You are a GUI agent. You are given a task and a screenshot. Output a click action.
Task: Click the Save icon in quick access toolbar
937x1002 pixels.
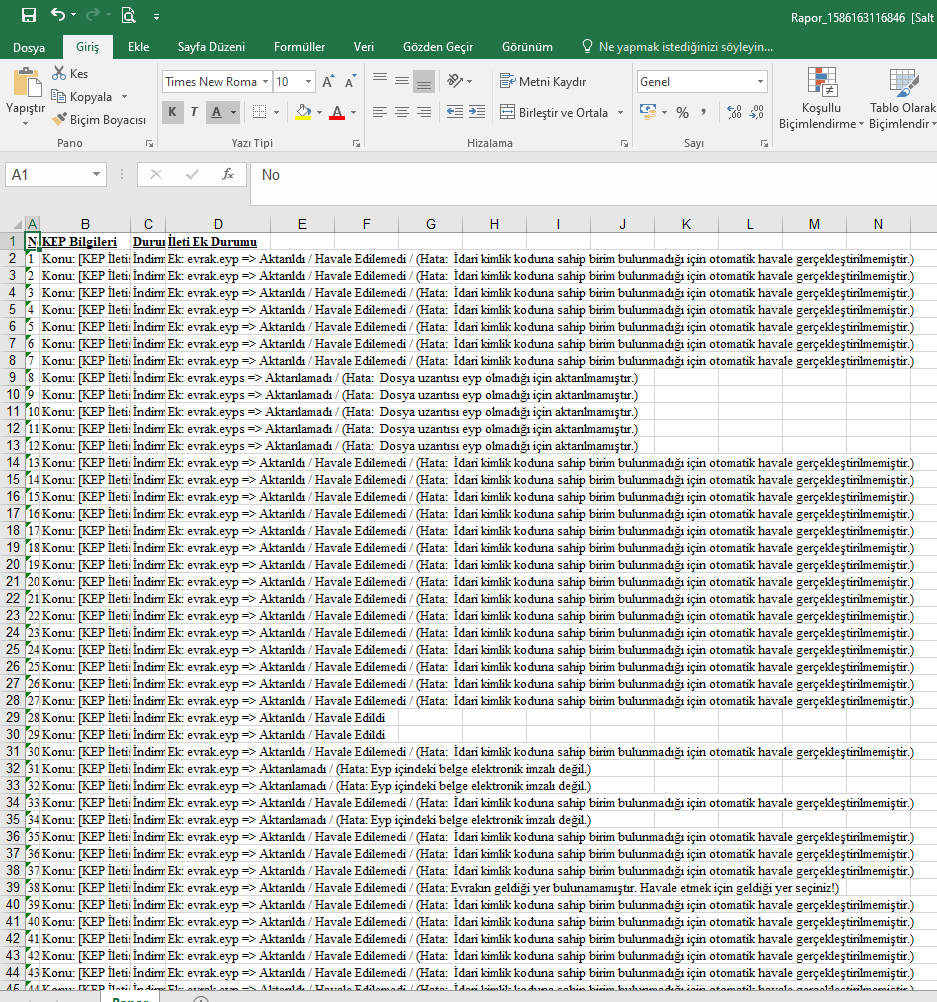(28, 15)
